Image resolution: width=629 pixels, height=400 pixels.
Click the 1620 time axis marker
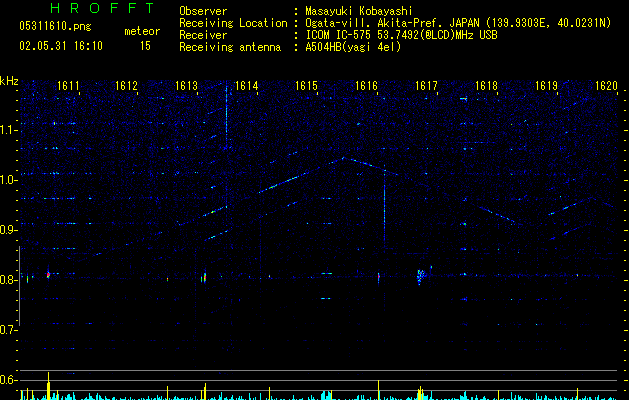tap(606, 86)
